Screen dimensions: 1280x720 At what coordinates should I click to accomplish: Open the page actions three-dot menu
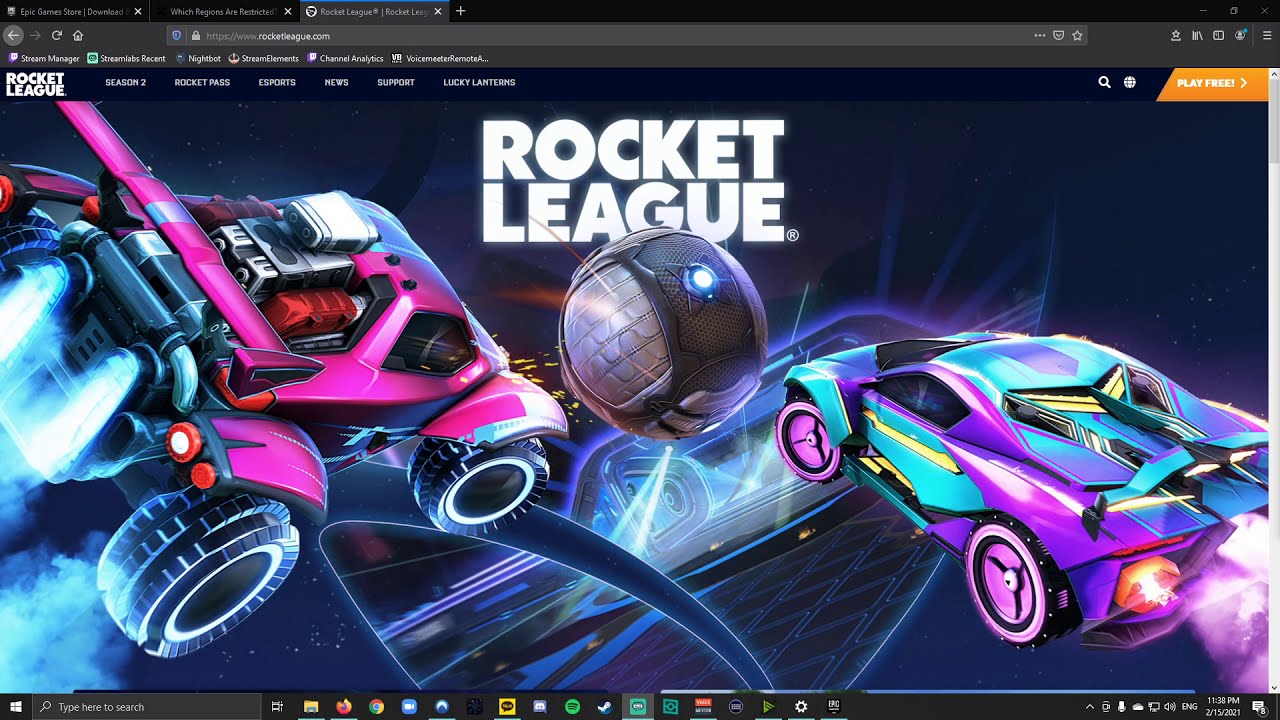(1040, 35)
